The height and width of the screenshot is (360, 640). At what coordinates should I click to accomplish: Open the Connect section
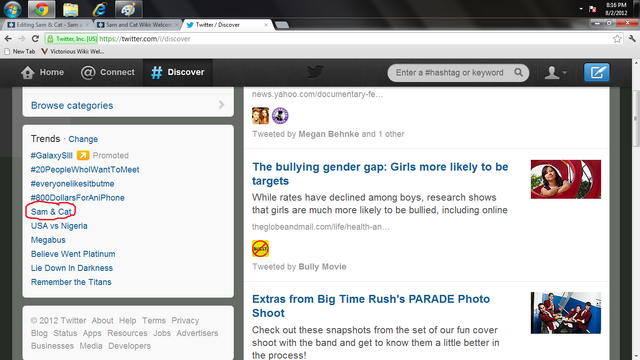click(x=108, y=72)
